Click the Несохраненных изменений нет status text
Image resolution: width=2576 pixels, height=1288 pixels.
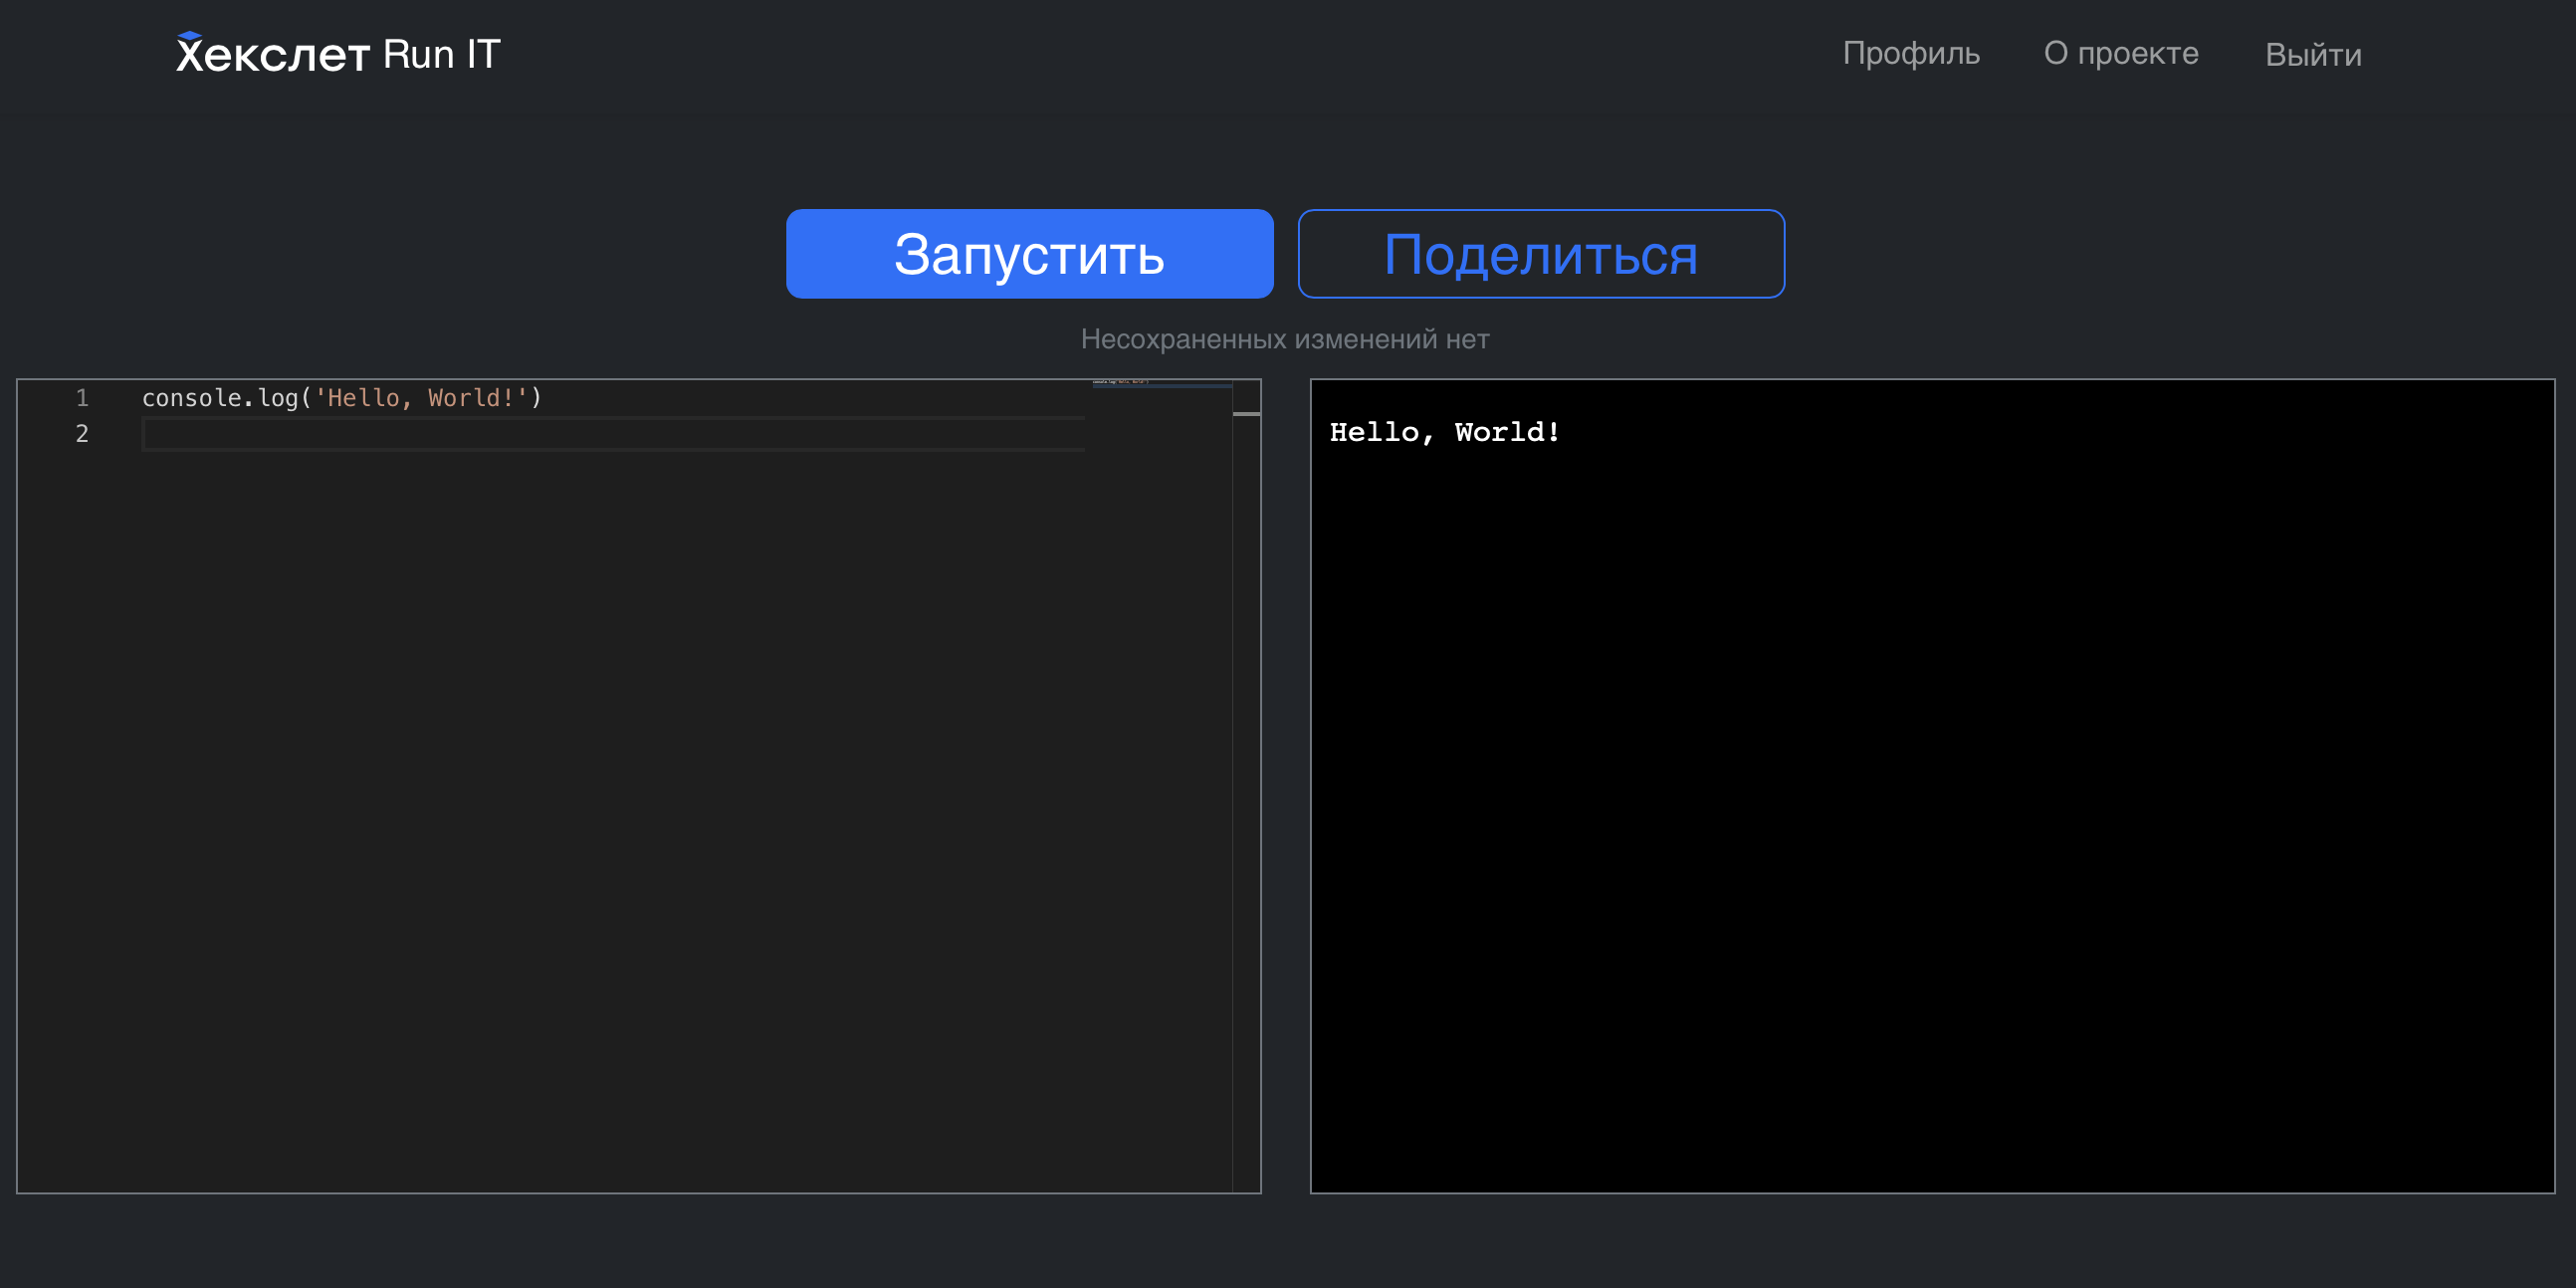1286,339
